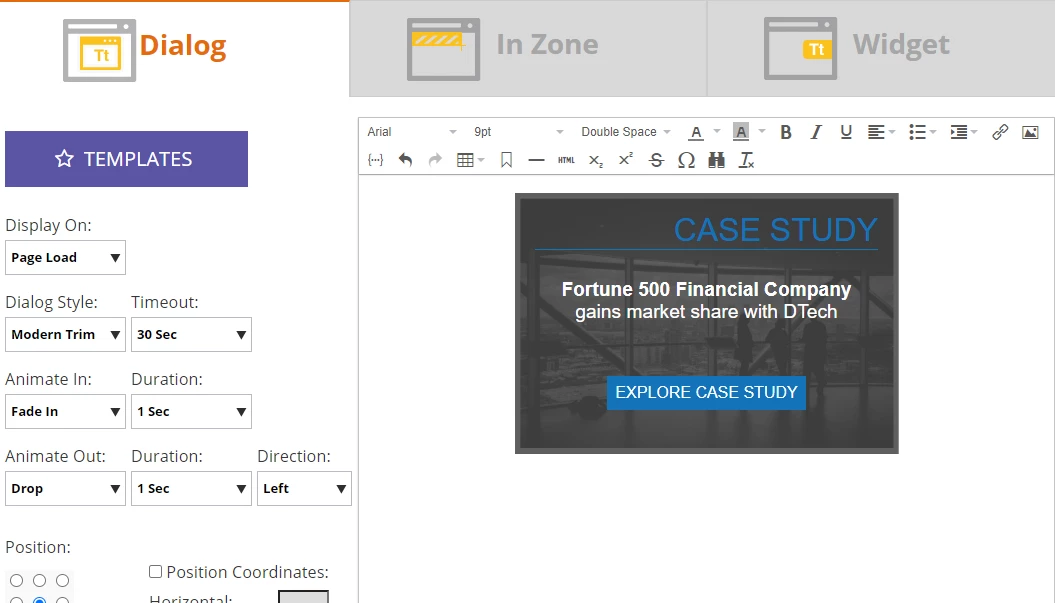Click the background highlight color icon
This screenshot has width=1055, height=603.
pyautogui.click(x=741, y=132)
